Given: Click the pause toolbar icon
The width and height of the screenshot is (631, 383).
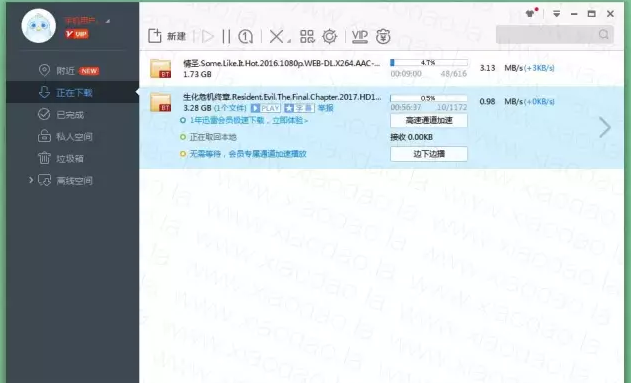Looking at the screenshot, I should [x=226, y=37].
